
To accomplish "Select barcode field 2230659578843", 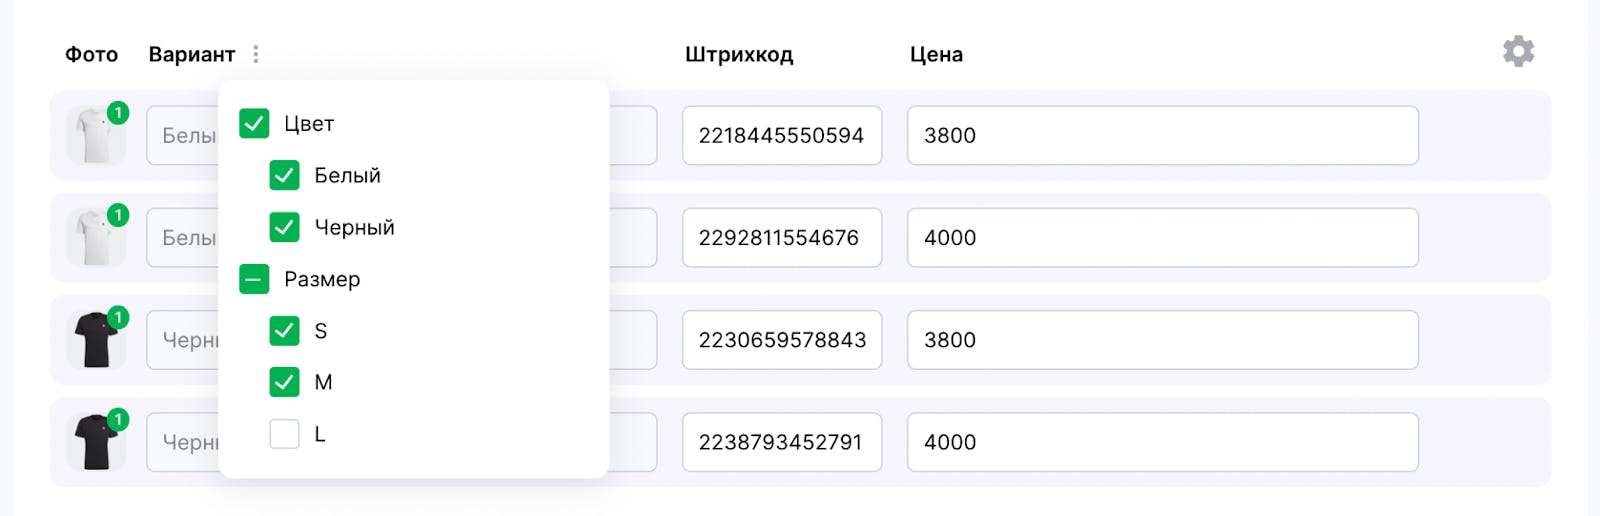I will click(x=782, y=340).
